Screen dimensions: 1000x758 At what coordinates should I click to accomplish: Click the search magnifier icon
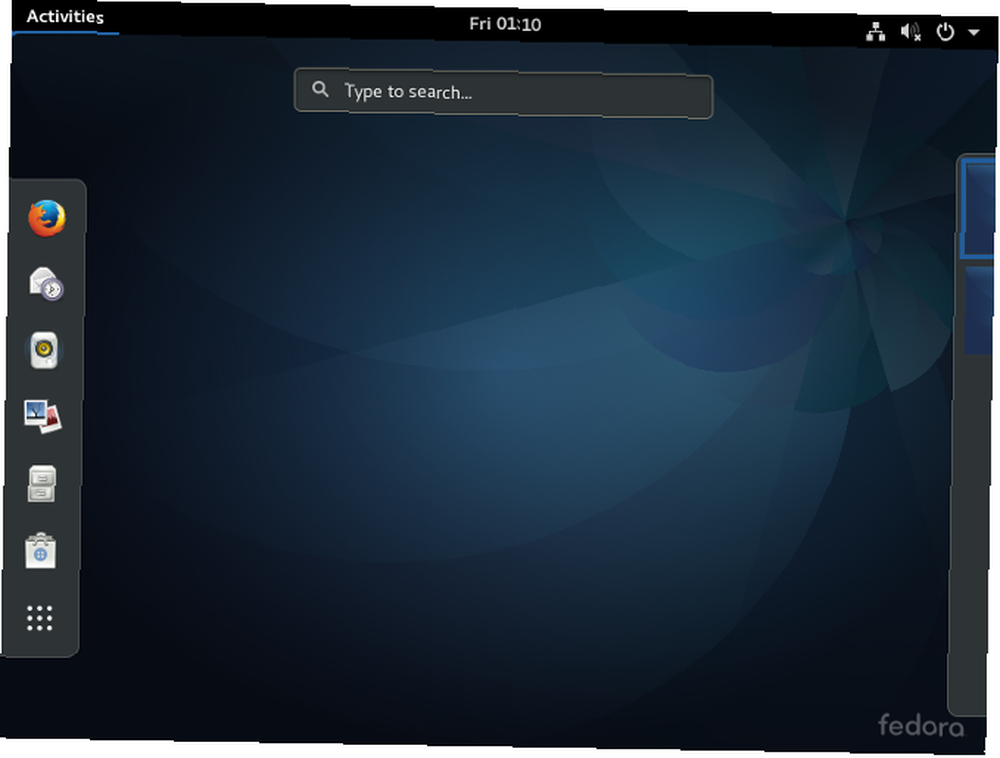pyautogui.click(x=320, y=89)
